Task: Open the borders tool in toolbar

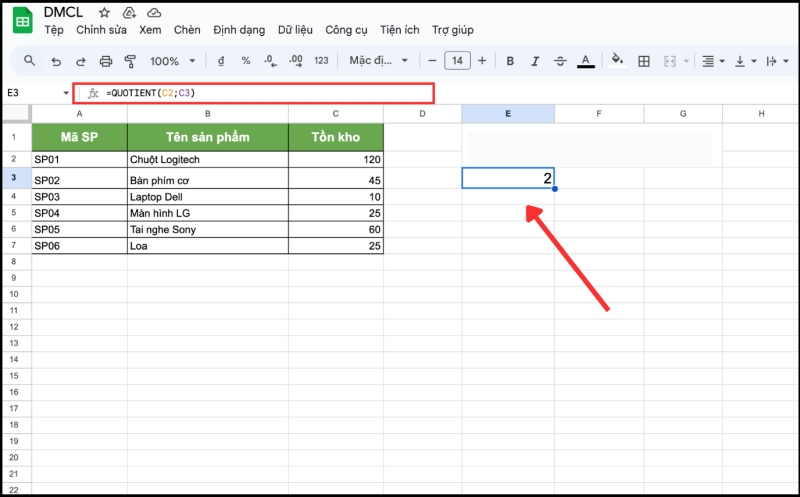Action: tap(644, 61)
